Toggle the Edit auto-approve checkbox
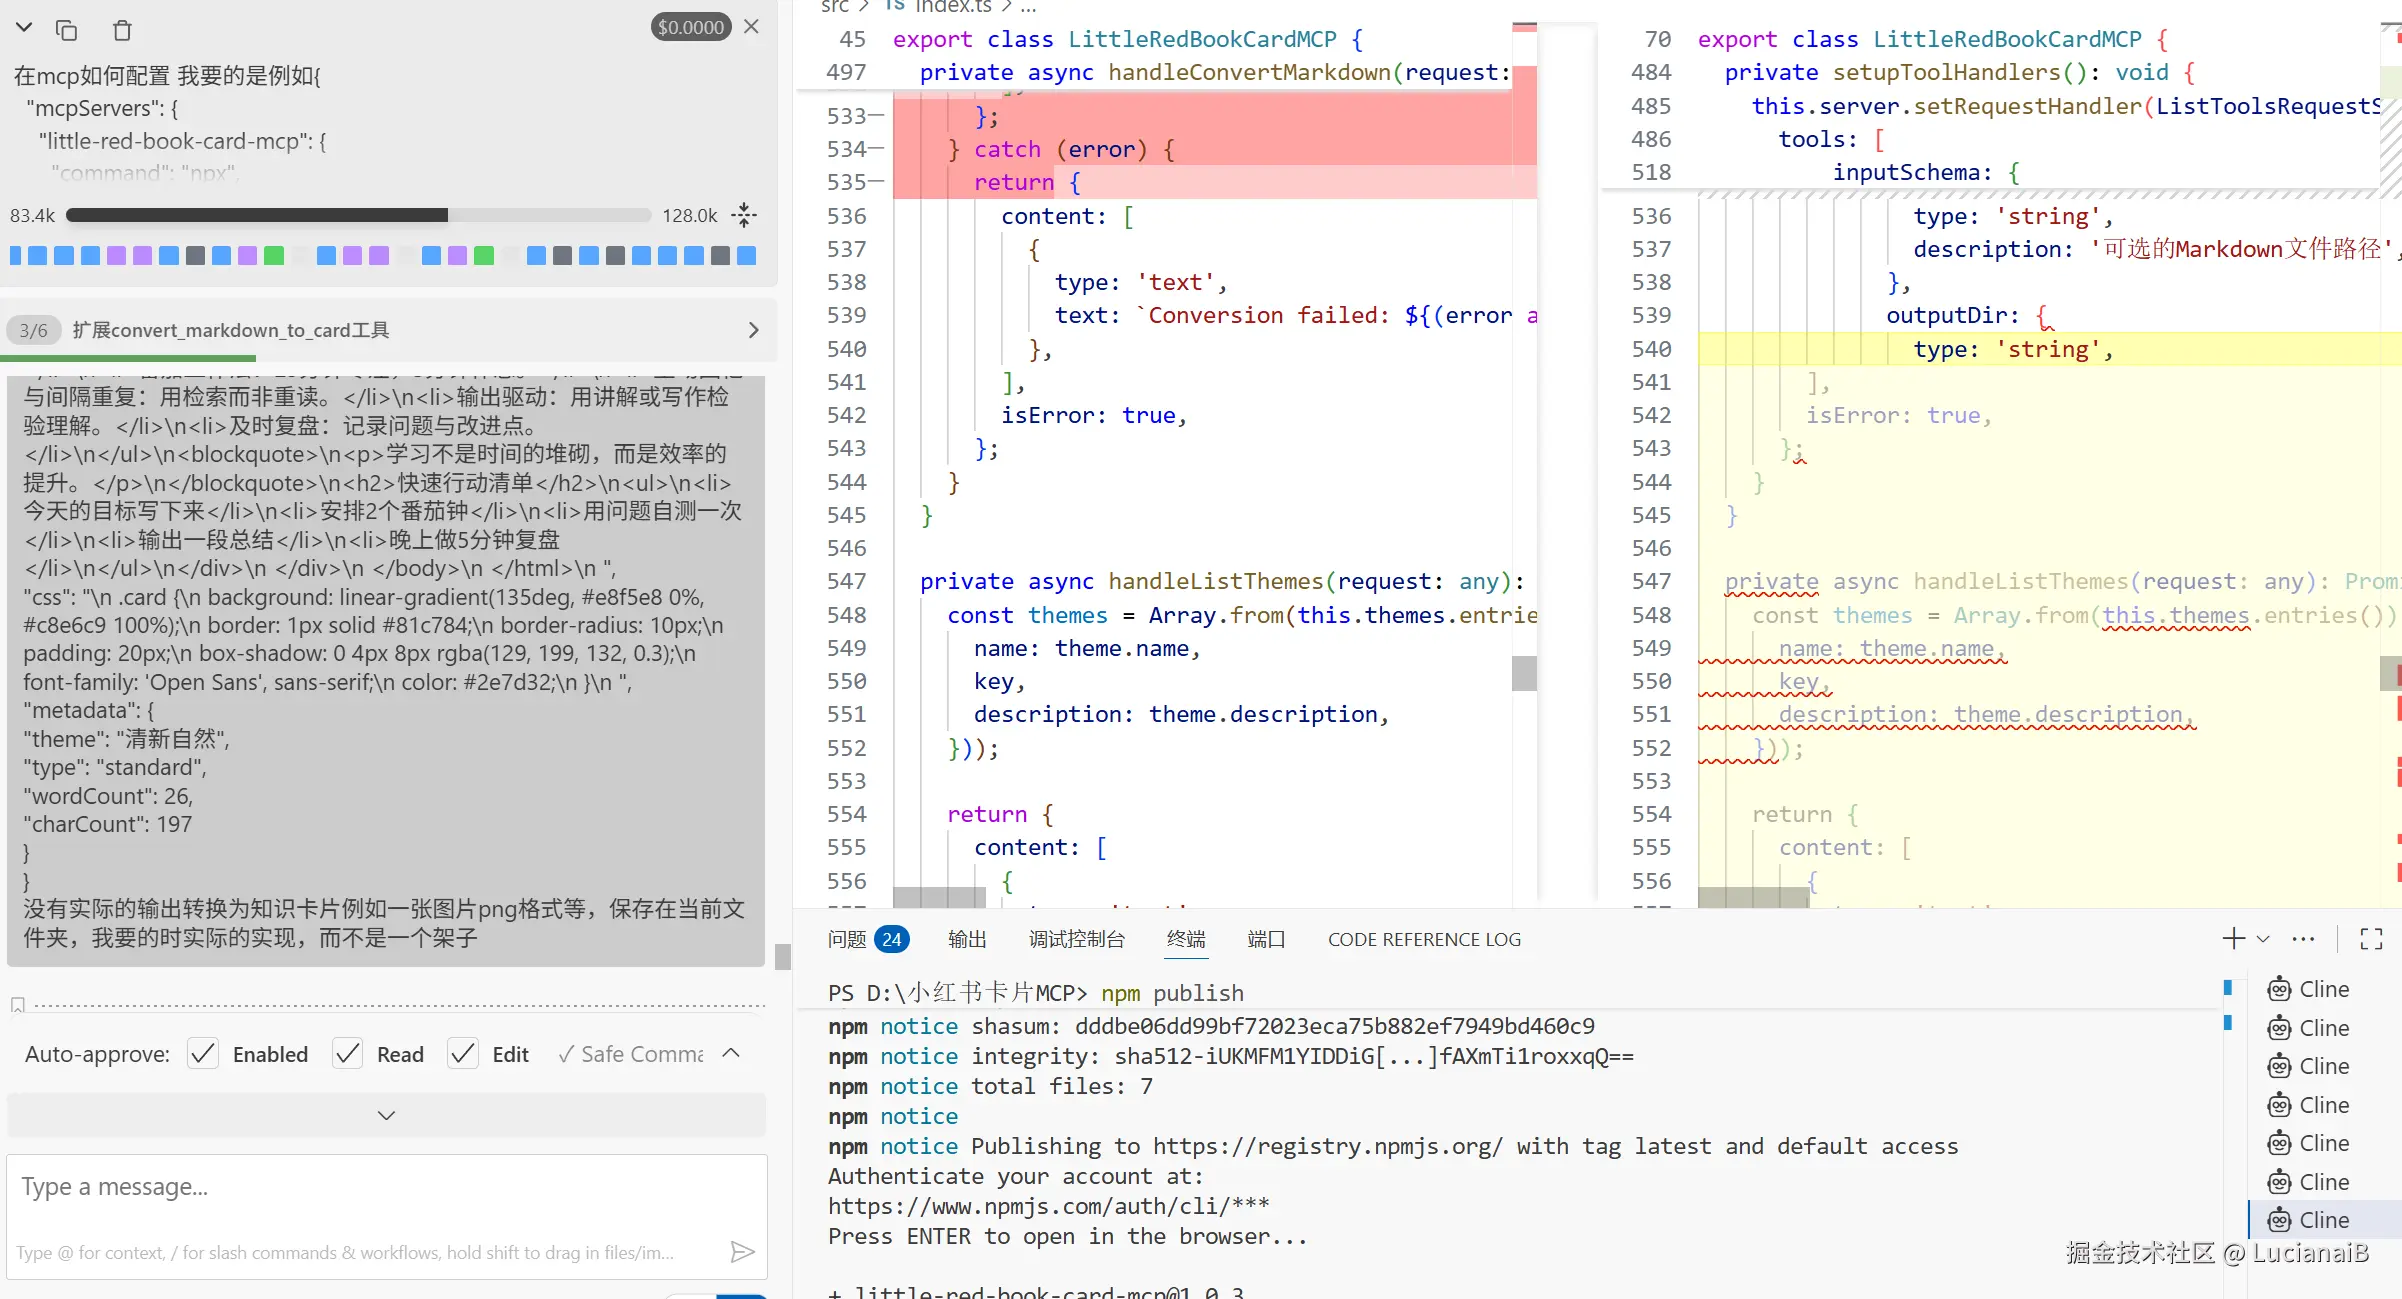Screen dimensions: 2402x1299 [463, 1054]
